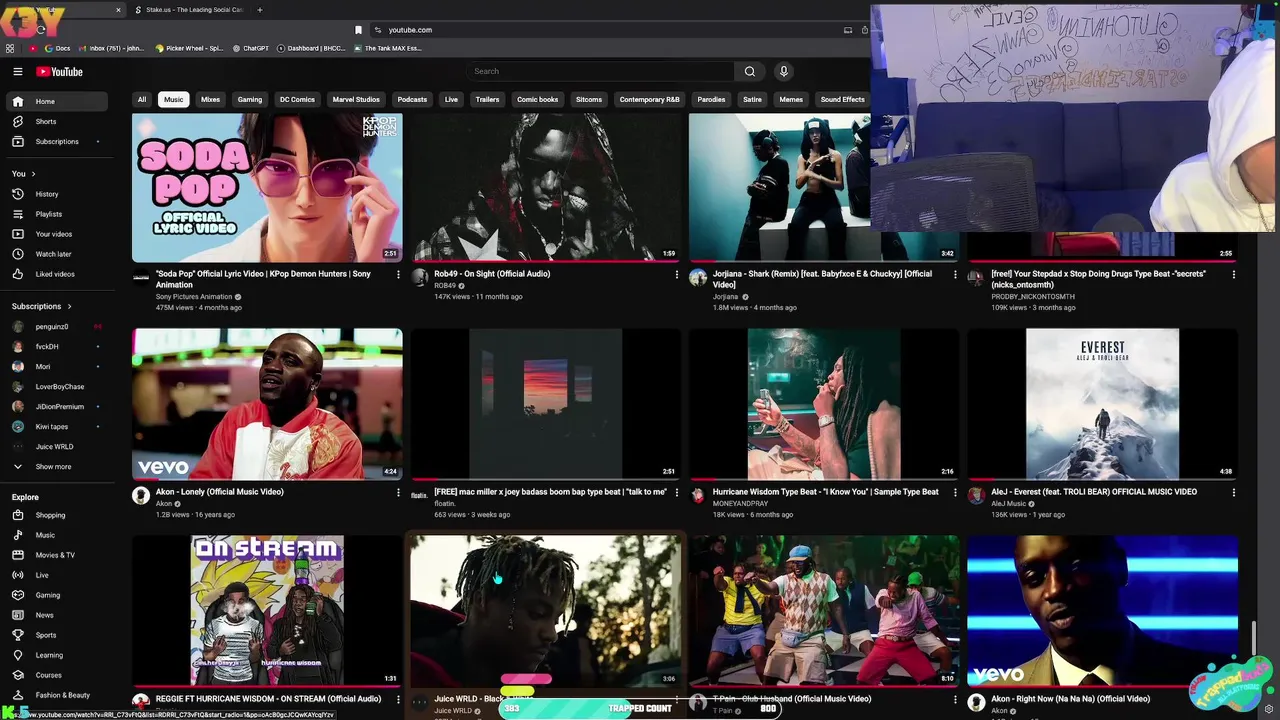Play Soda Pop lyric video thumbnail
This screenshot has width=1280, height=720.
pyautogui.click(x=267, y=187)
